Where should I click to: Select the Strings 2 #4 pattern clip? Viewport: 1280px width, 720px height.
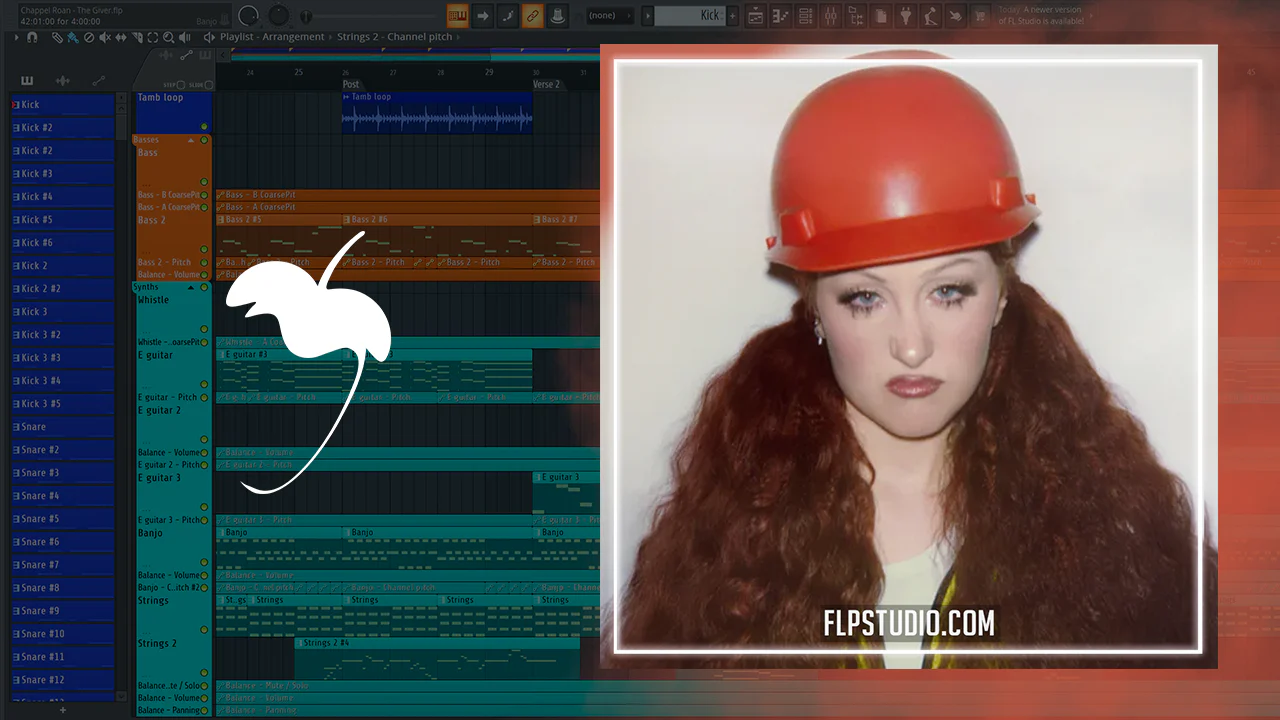pyautogui.click(x=437, y=658)
